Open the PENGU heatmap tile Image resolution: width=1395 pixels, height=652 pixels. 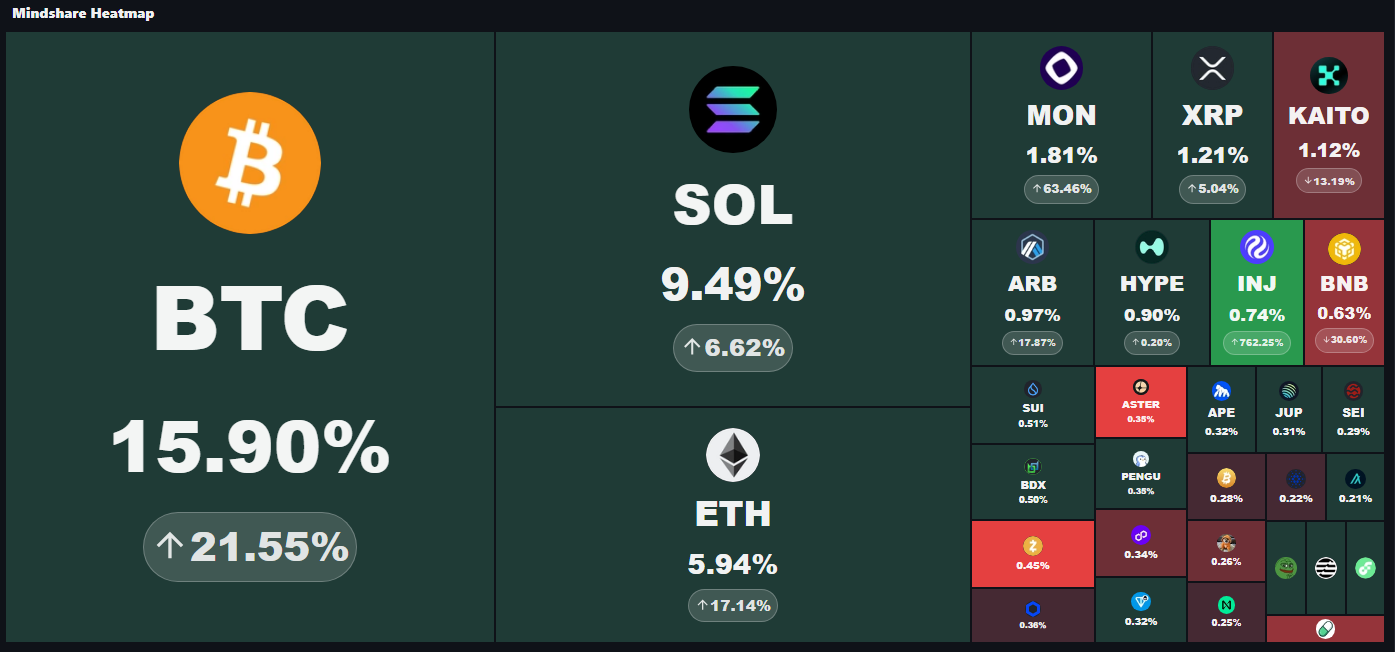pyautogui.click(x=1140, y=473)
